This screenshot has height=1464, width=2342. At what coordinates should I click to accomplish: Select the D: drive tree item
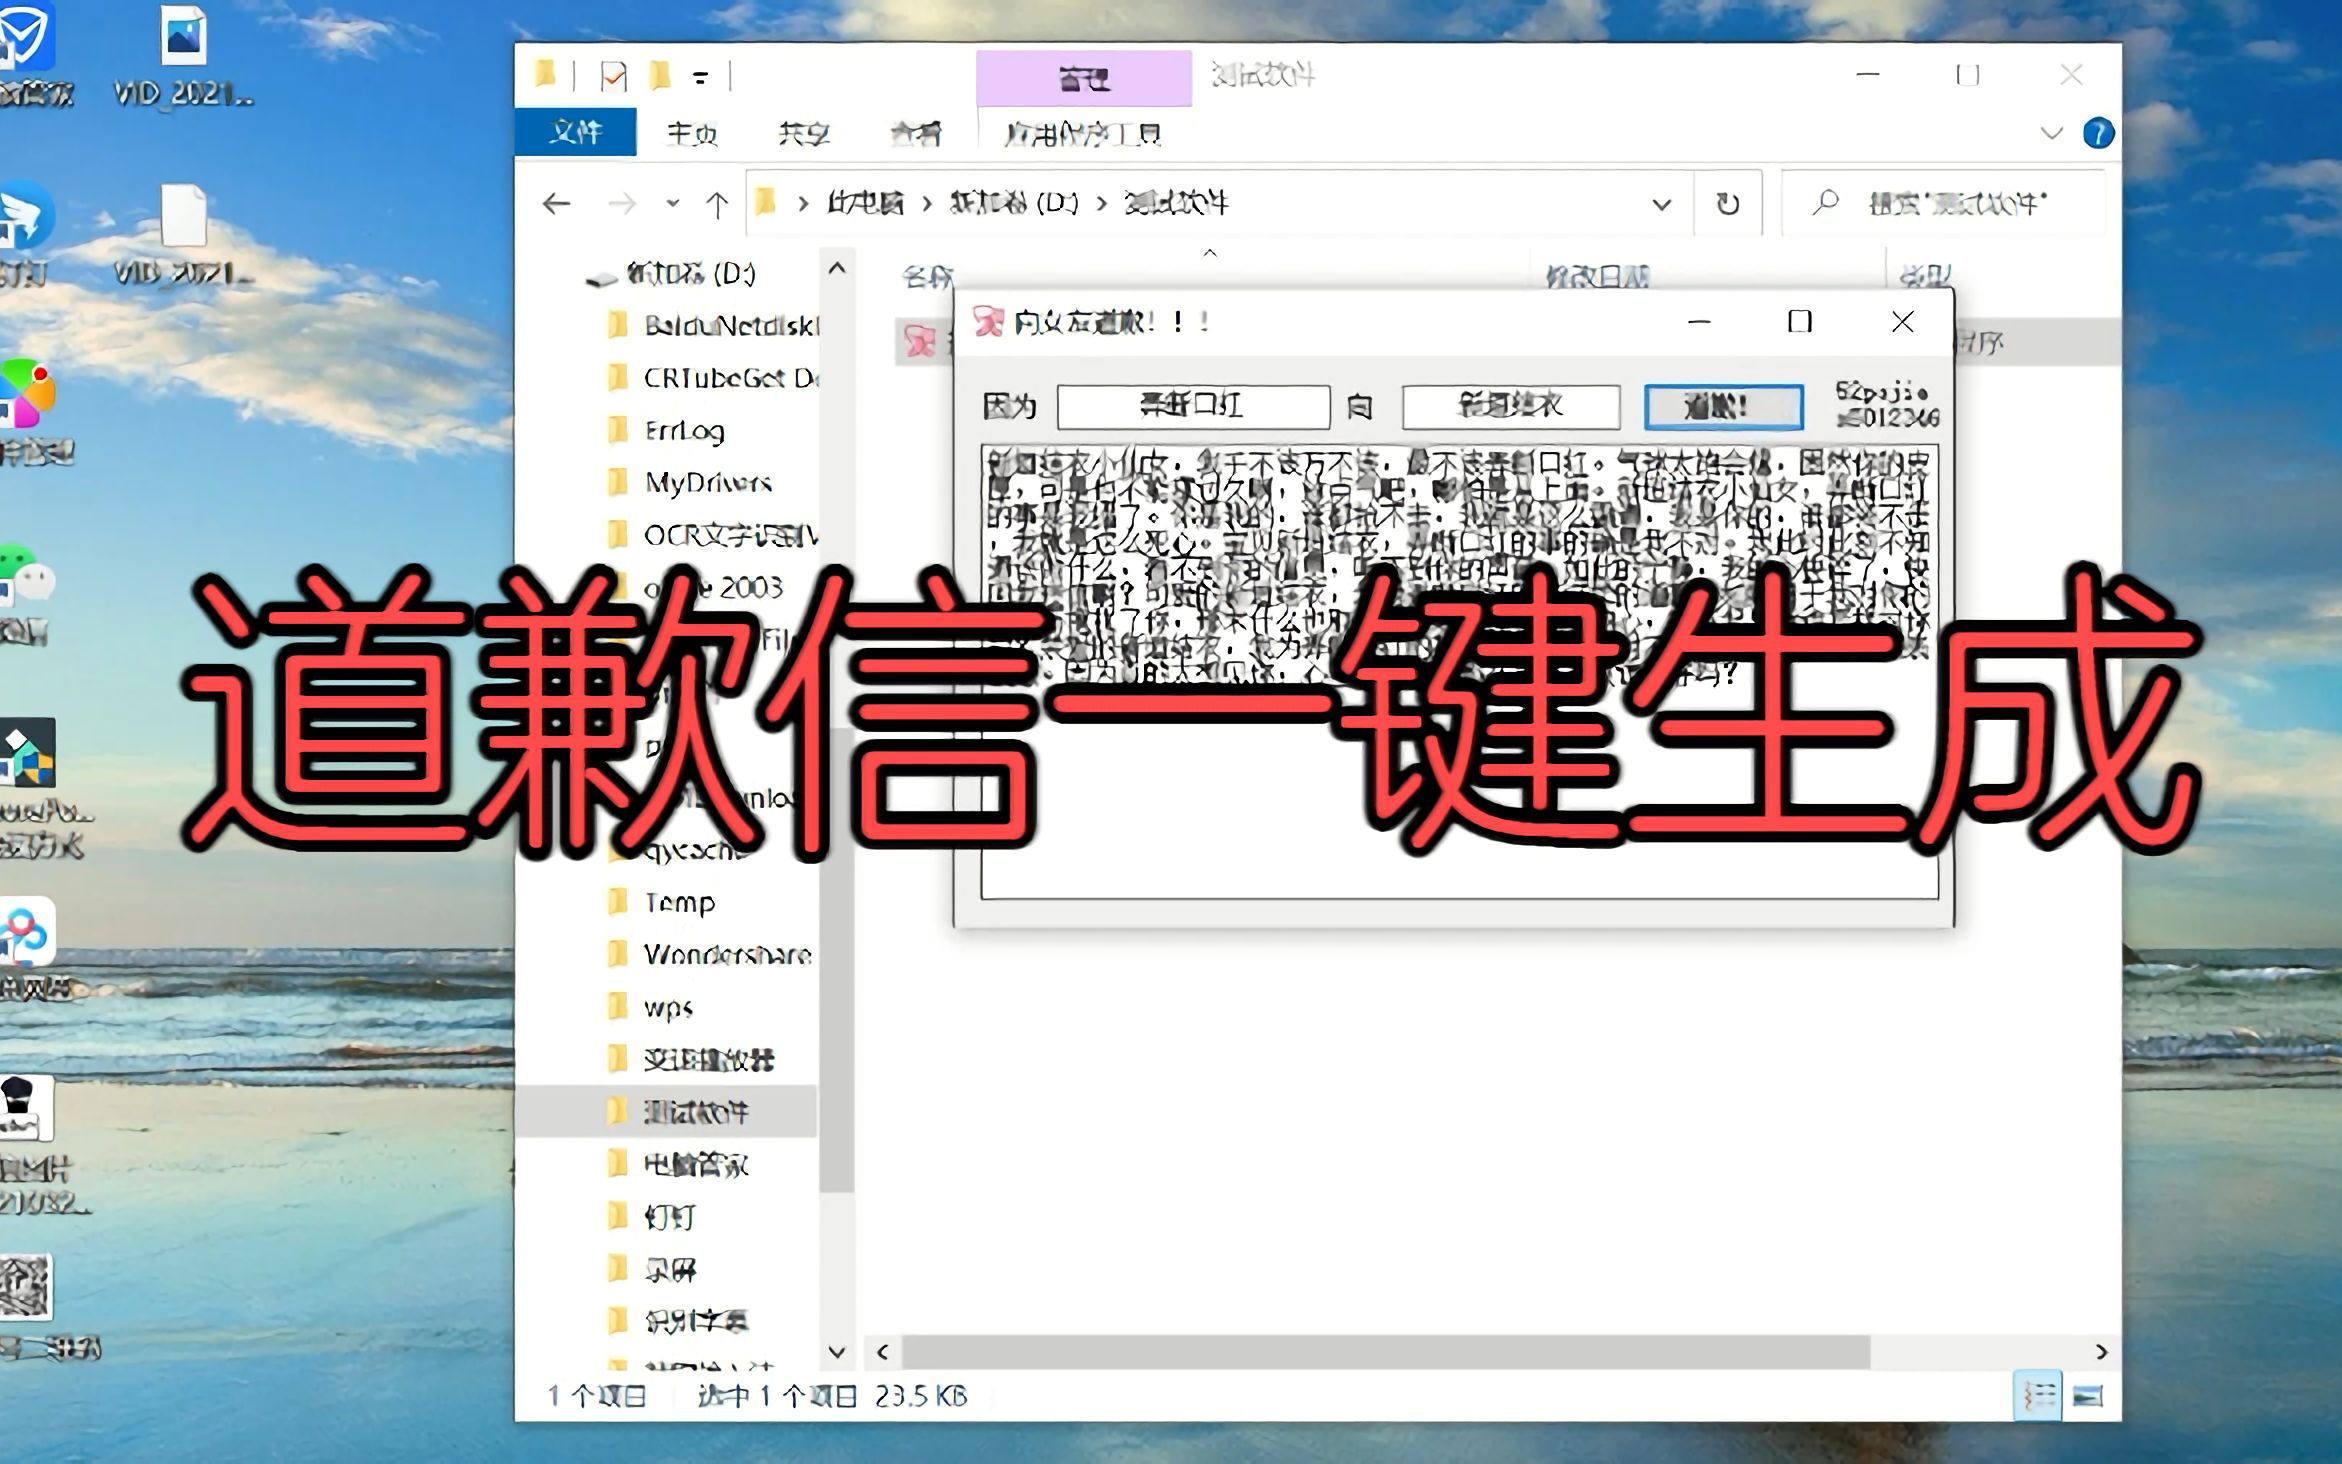[x=690, y=274]
